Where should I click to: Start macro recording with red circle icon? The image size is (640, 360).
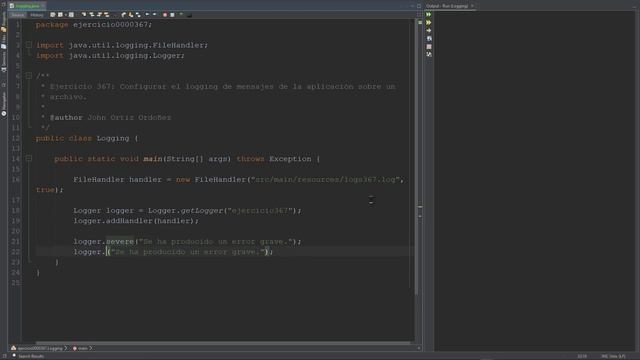(165, 15)
